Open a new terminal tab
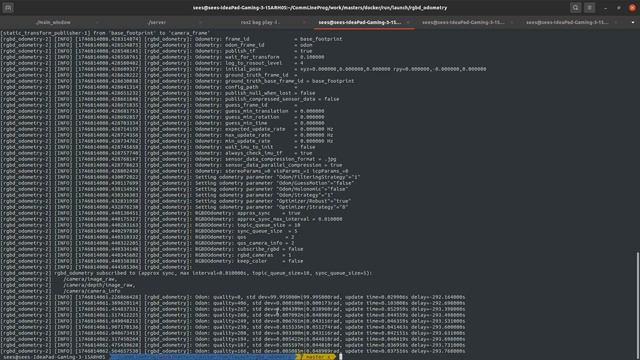 pyautogui.click(x=8, y=8)
